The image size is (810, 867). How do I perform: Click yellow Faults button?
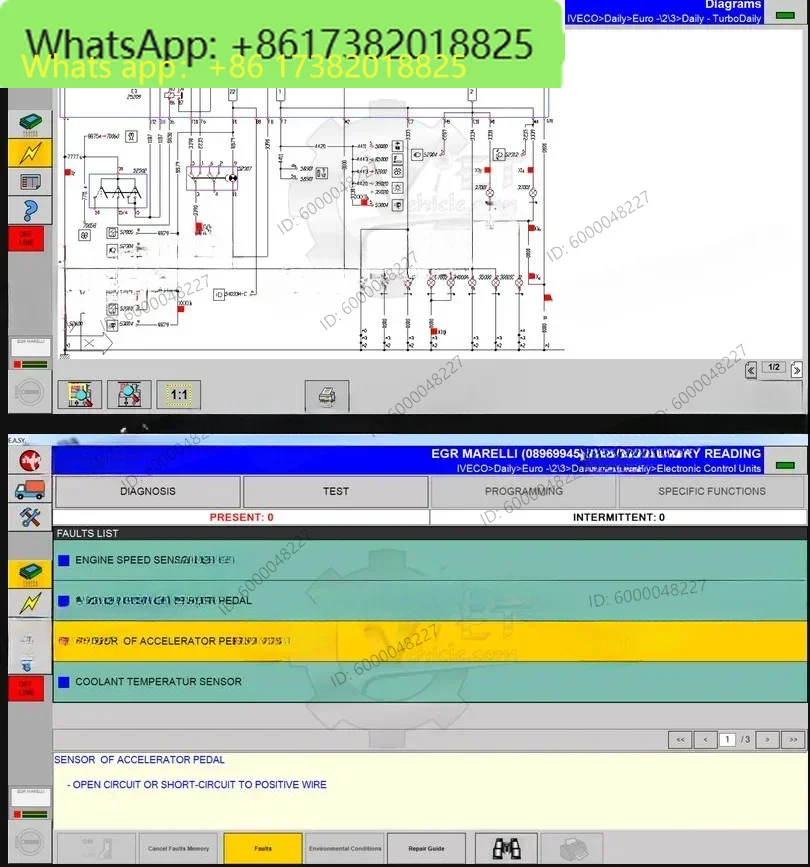point(263,848)
